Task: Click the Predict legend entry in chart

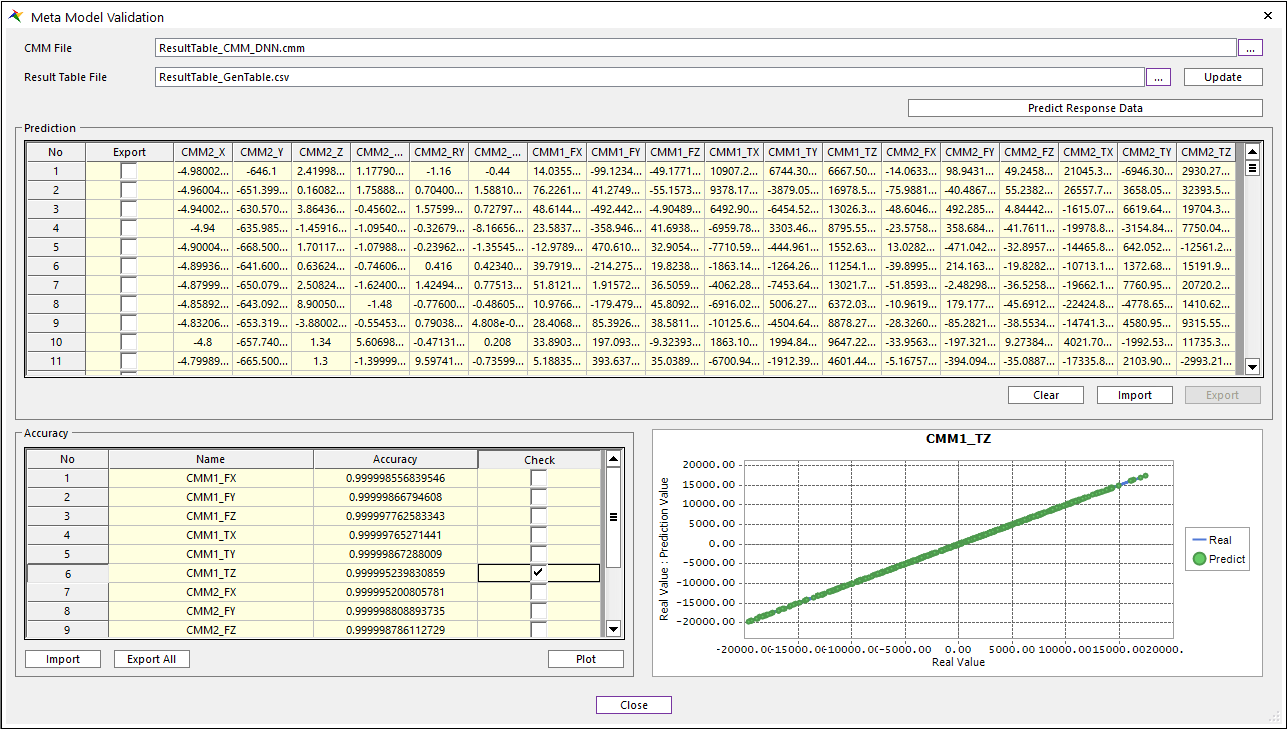Action: click(1219, 559)
